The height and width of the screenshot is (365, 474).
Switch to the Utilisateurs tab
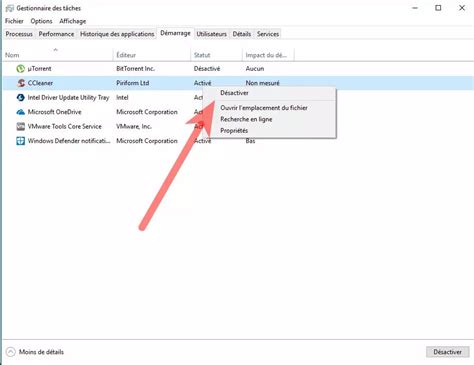[211, 34]
